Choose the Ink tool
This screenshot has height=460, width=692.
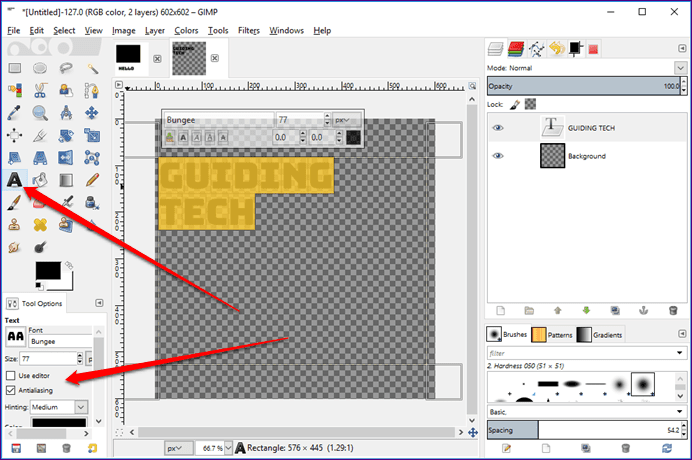click(x=92, y=203)
